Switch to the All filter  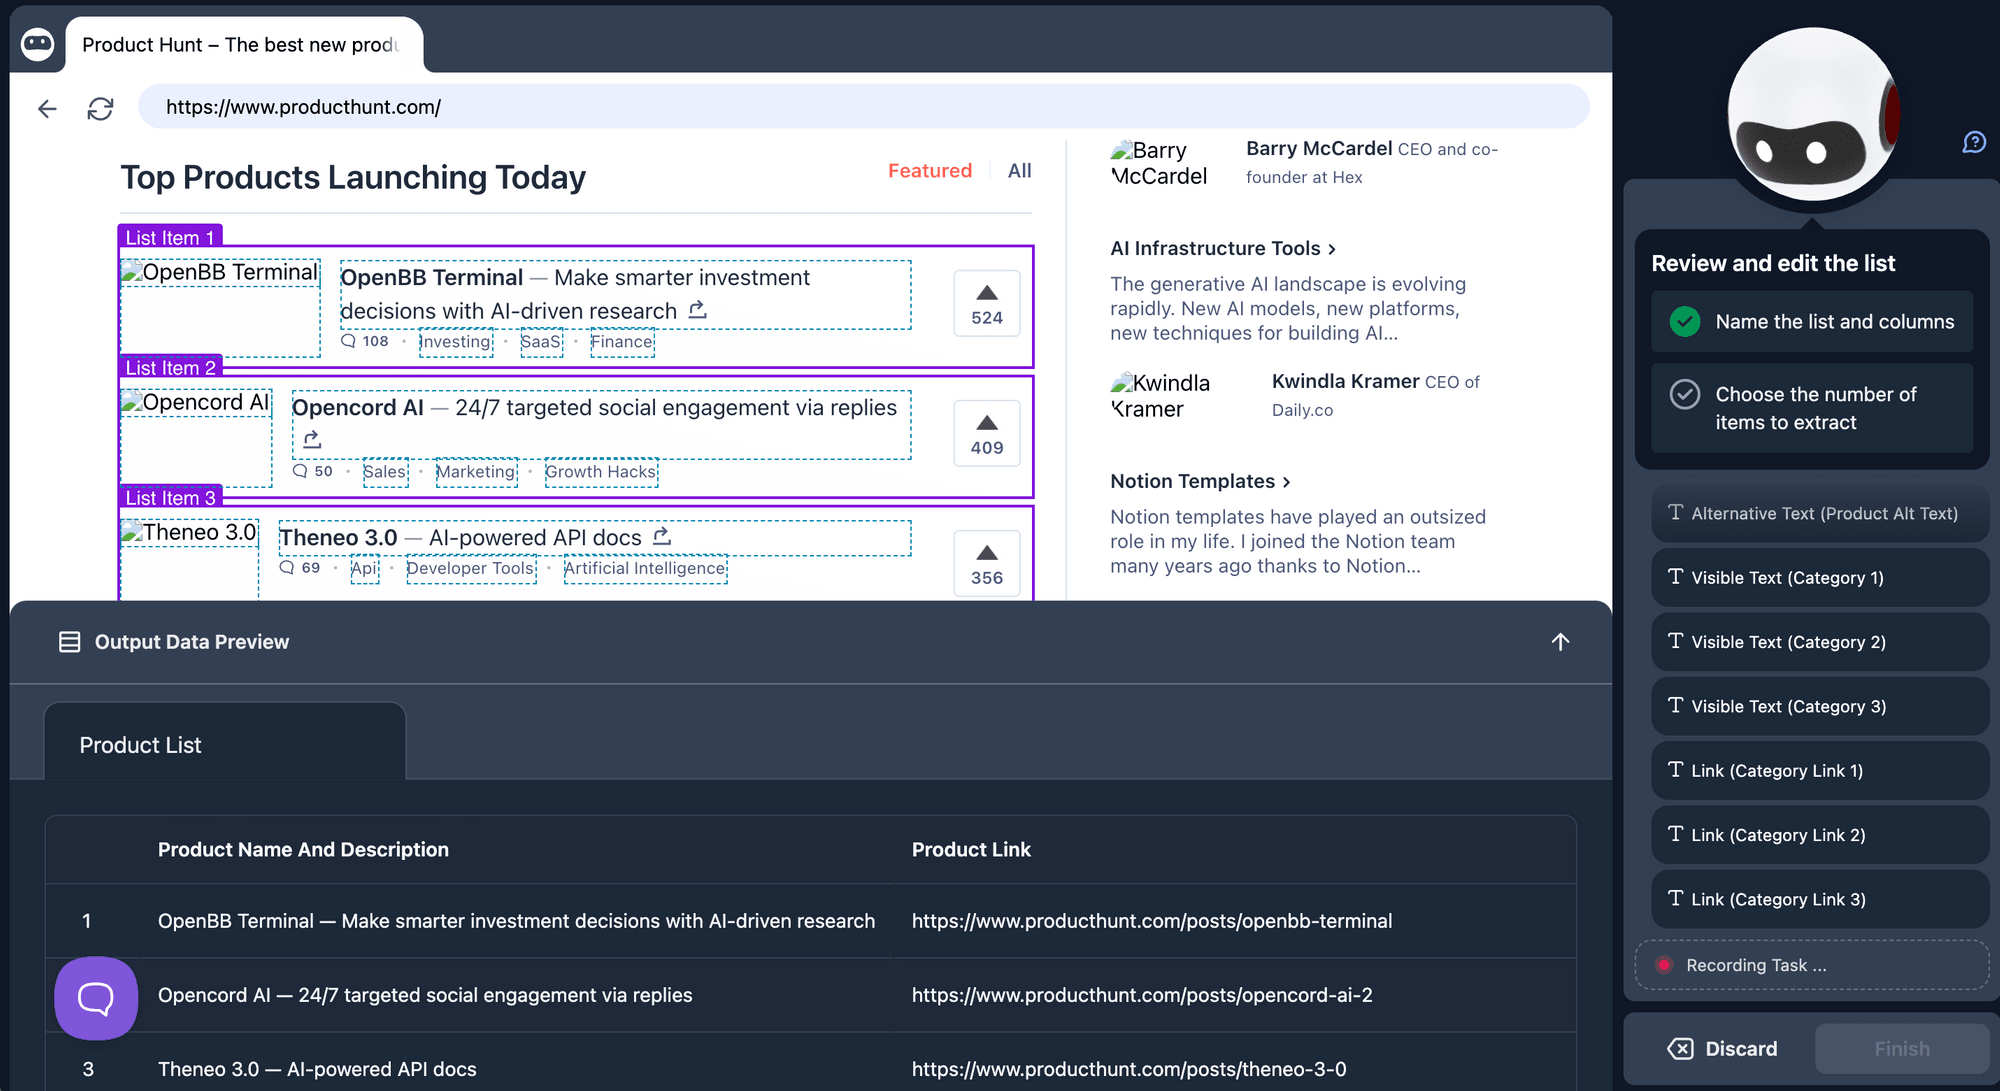1020,171
